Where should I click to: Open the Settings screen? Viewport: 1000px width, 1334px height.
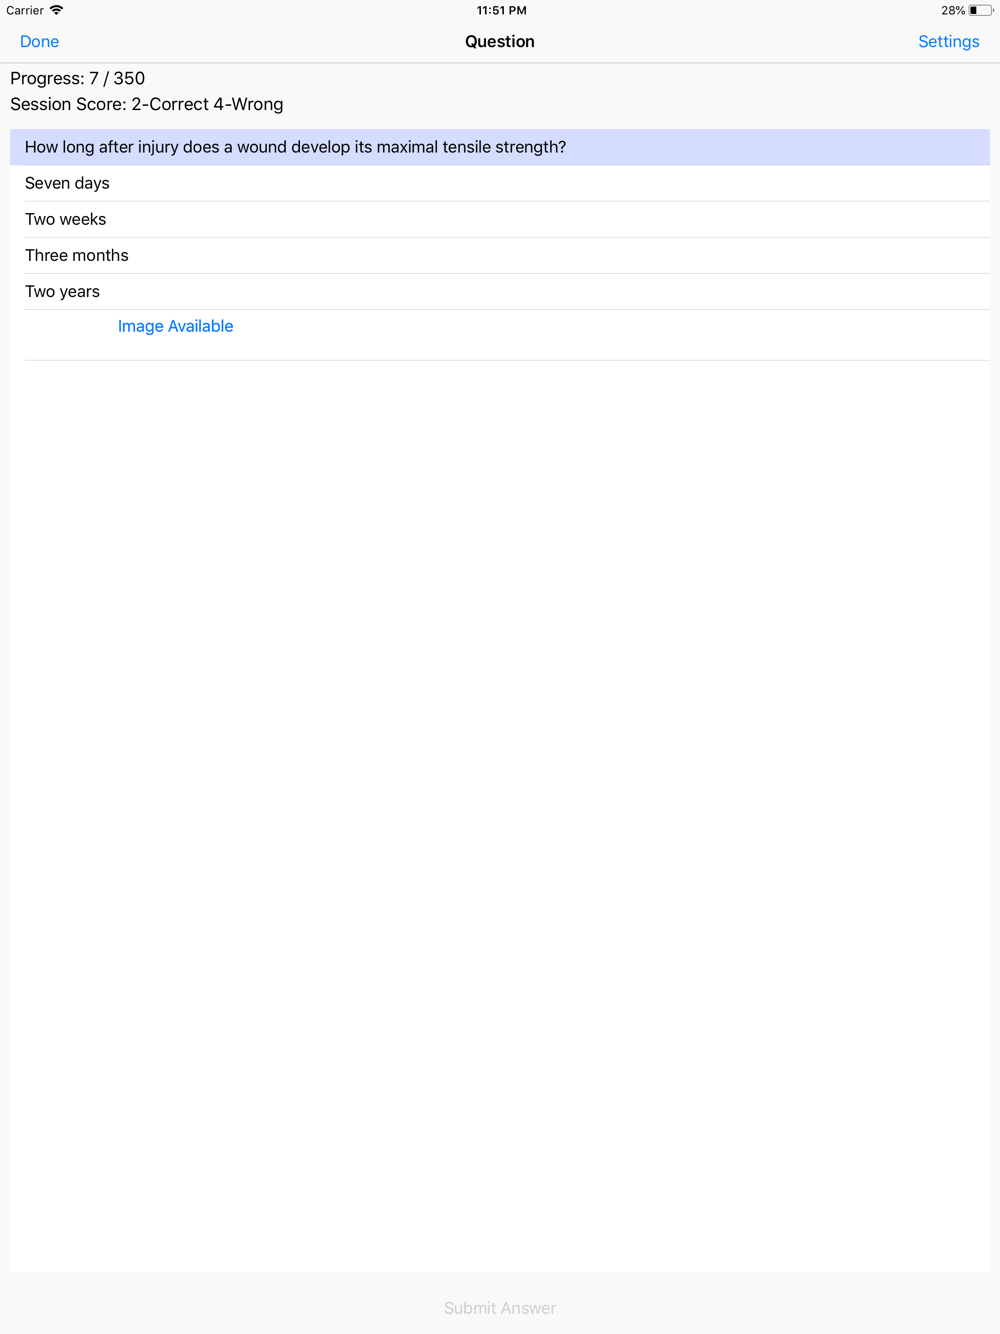tap(948, 41)
